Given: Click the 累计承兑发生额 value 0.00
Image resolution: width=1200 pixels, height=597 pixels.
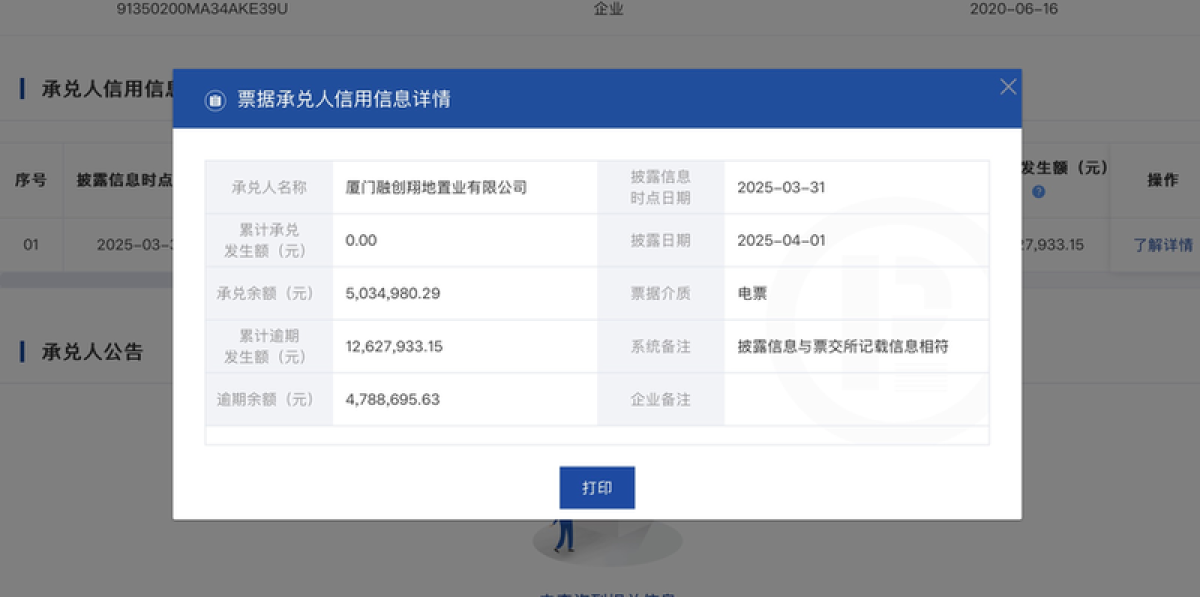Looking at the screenshot, I should 361,240.
